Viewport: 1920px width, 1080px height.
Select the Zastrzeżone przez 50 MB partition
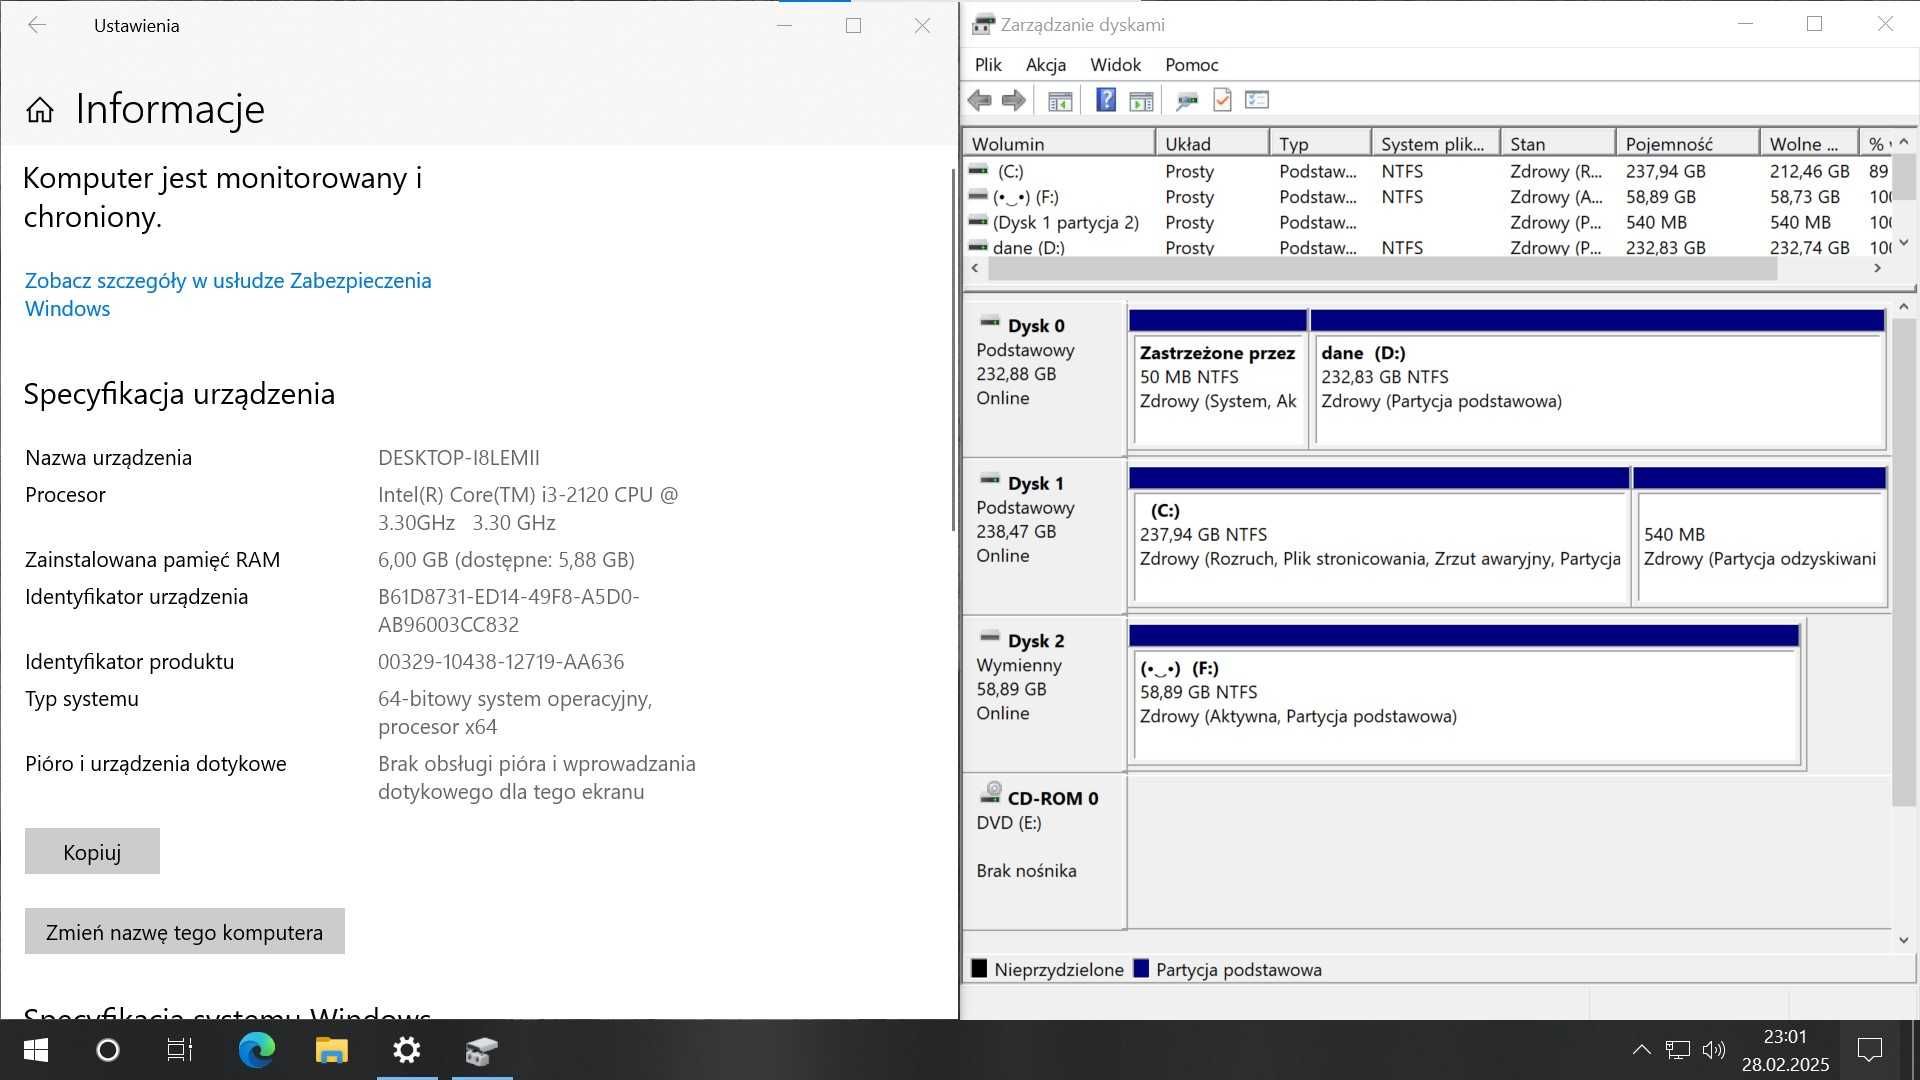(x=1218, y=380)
